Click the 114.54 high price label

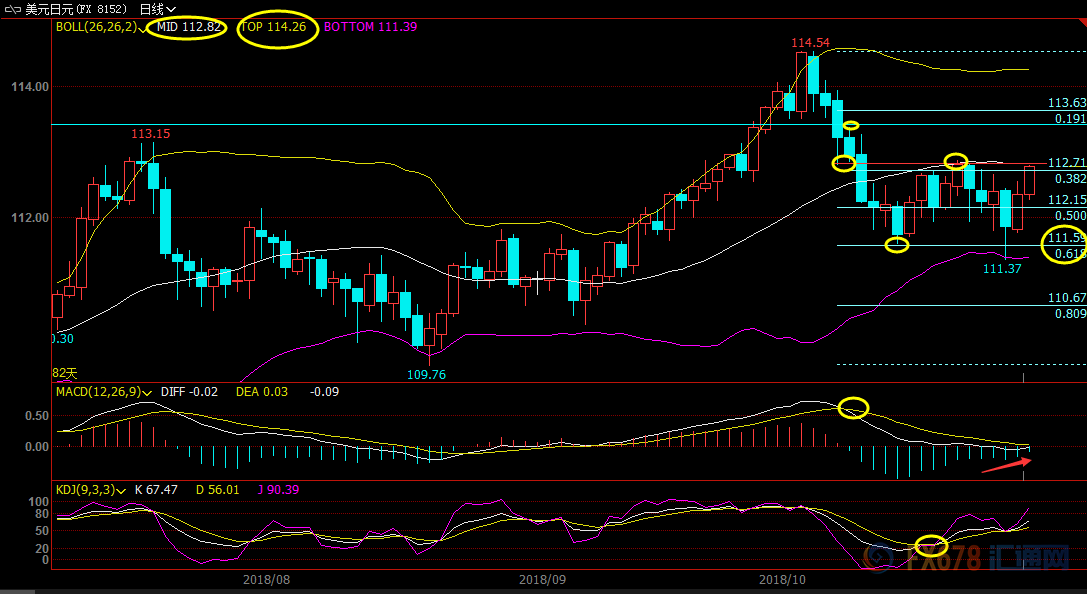click(810, 43)
